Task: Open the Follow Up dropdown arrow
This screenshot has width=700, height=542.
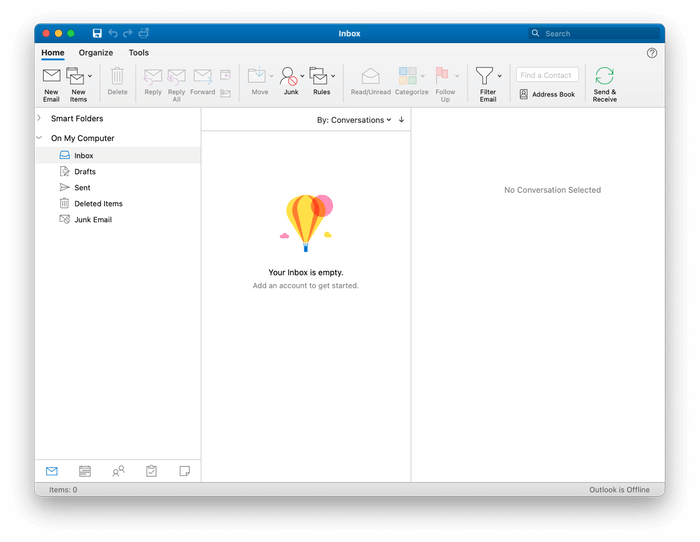Action: point(457,76)
